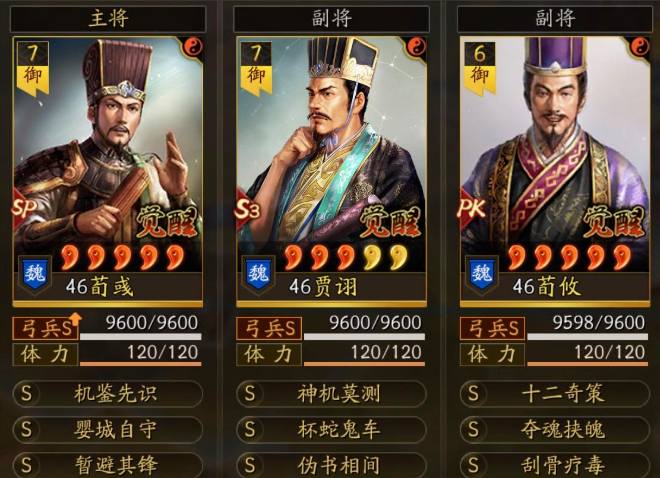Click 荀彧's 弓兵S troop type label
Screen dimensions: 660x478
click(x=45, y=328)
